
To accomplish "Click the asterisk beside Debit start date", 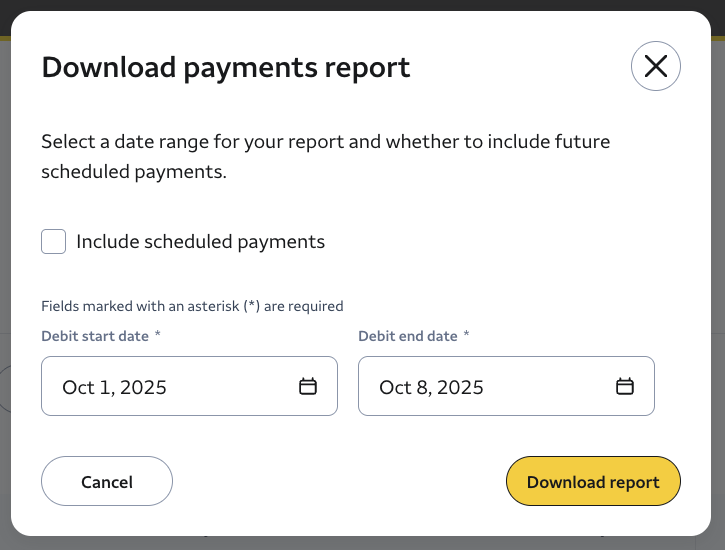I will 157,336.
